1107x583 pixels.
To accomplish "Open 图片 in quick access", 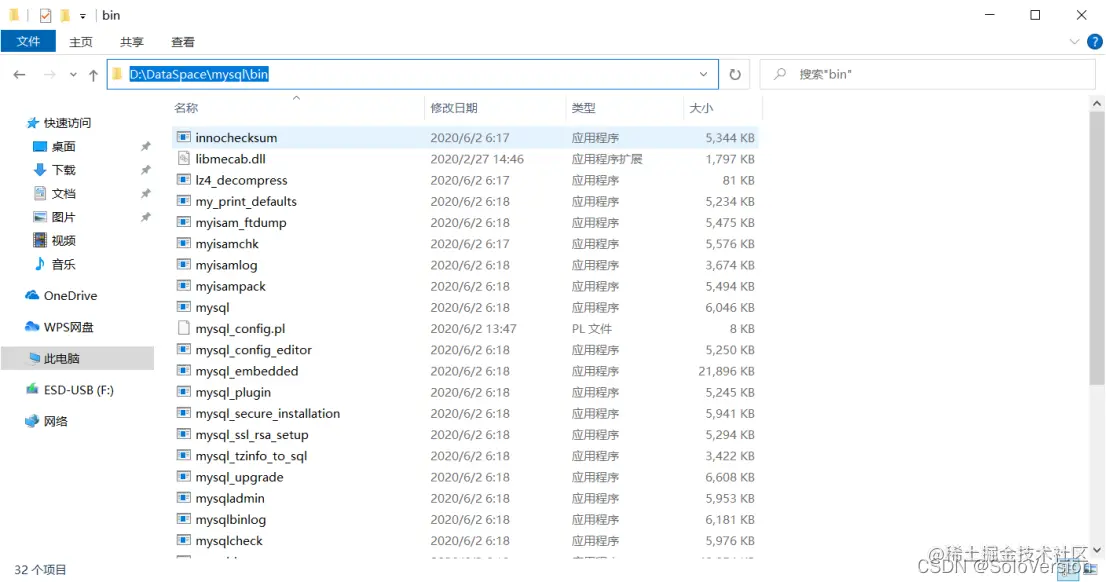I will (x=63, y=217).
